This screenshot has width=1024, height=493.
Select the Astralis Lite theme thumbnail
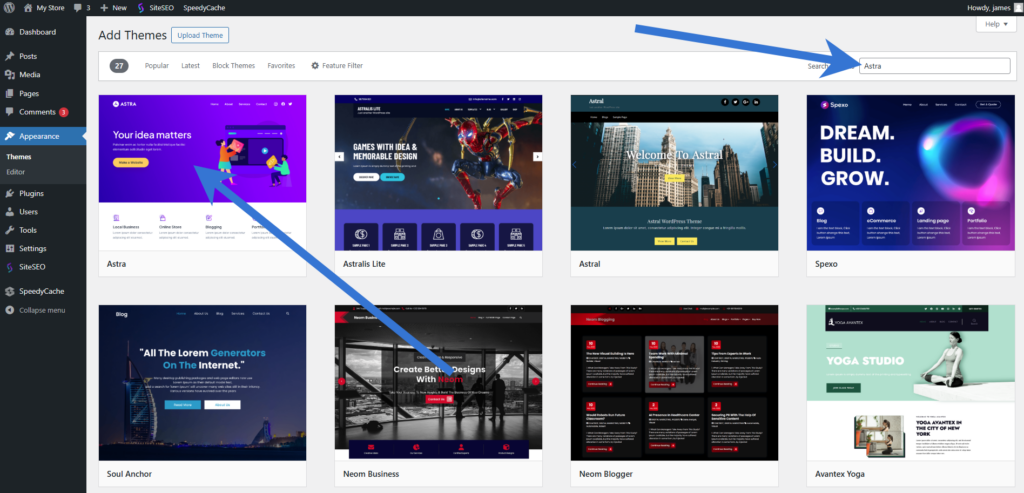pyautogui.click(x=438, y=172)
